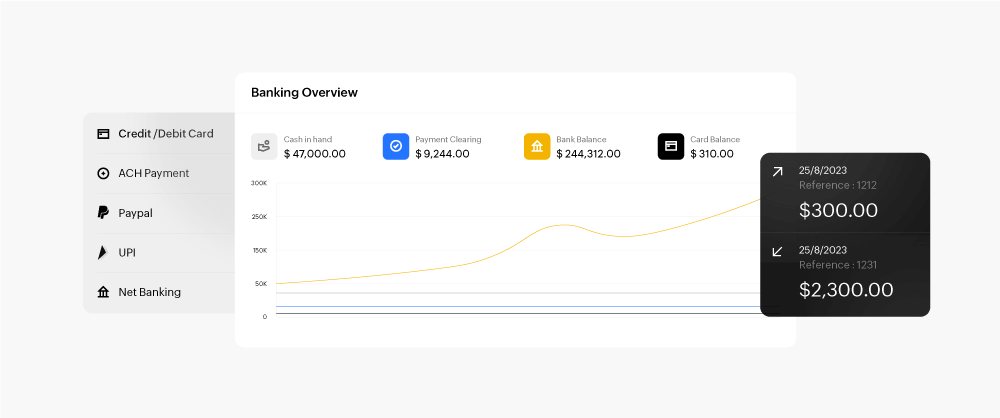Open the Paypal payment option
Viewport: 1000px width, 418px height.
coord(135,213)
